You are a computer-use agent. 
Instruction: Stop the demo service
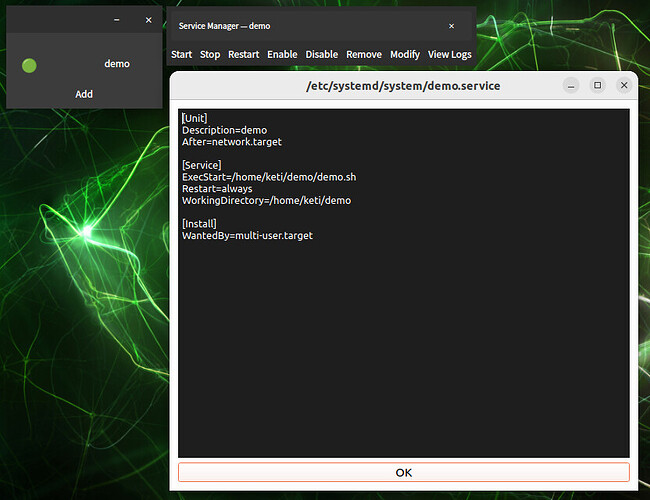pyautogui.click(x=210, y=55)
